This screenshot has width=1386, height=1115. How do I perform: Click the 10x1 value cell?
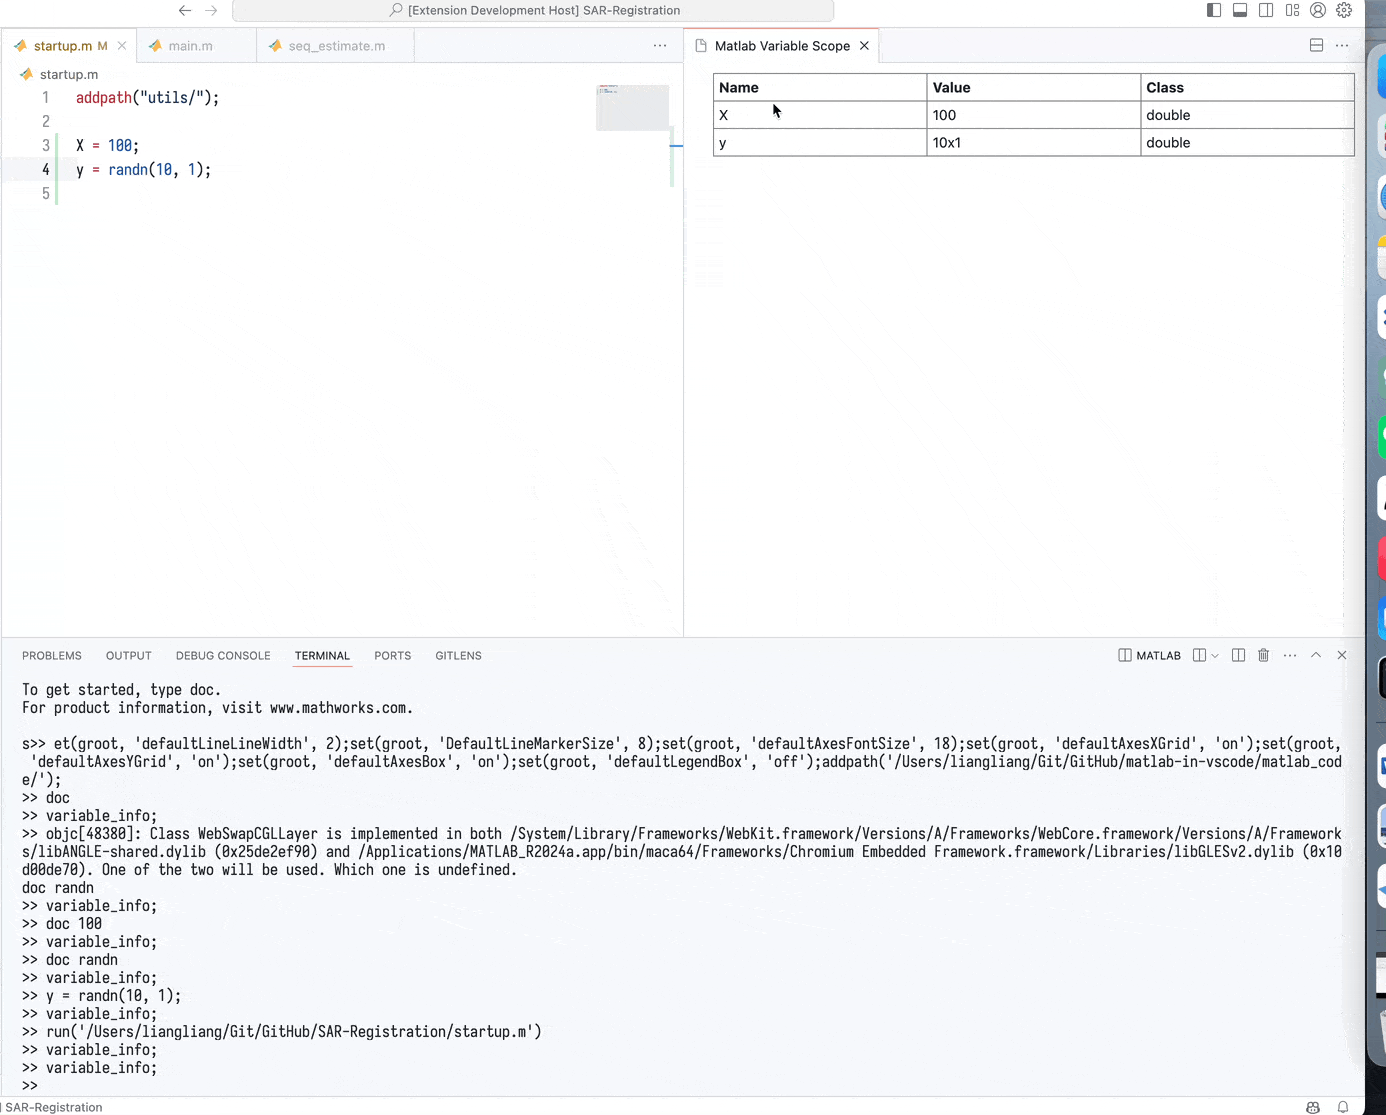pos(1033,143)
